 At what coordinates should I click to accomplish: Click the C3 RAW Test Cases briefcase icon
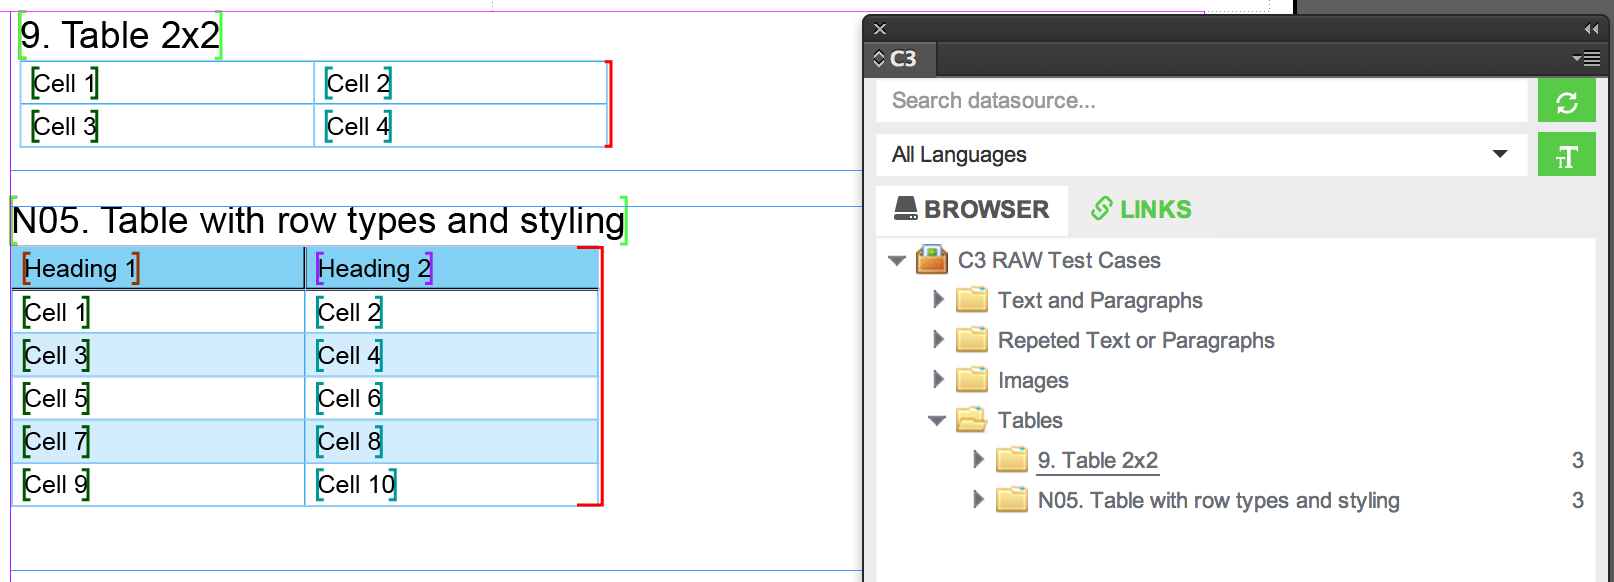(x=932, y=260)
